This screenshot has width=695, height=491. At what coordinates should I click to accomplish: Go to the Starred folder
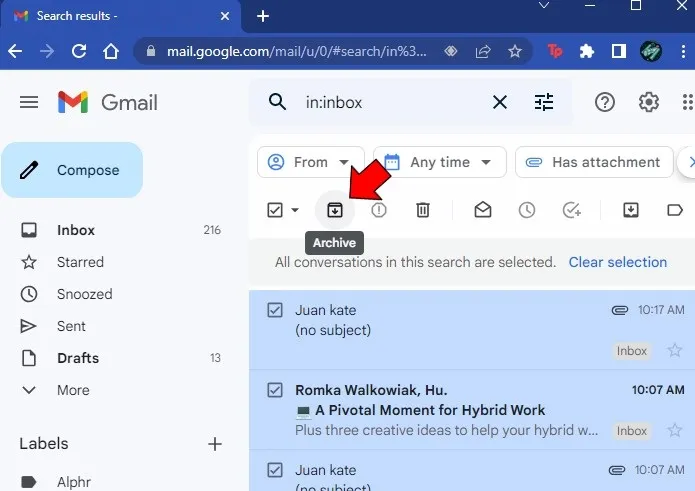(x=80, y=262)
